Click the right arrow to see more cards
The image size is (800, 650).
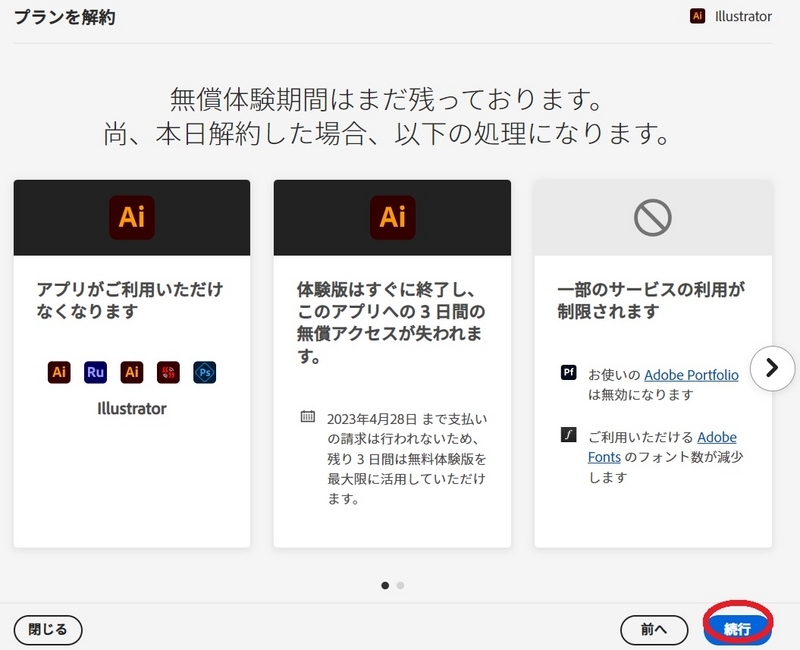pos(772,367)
